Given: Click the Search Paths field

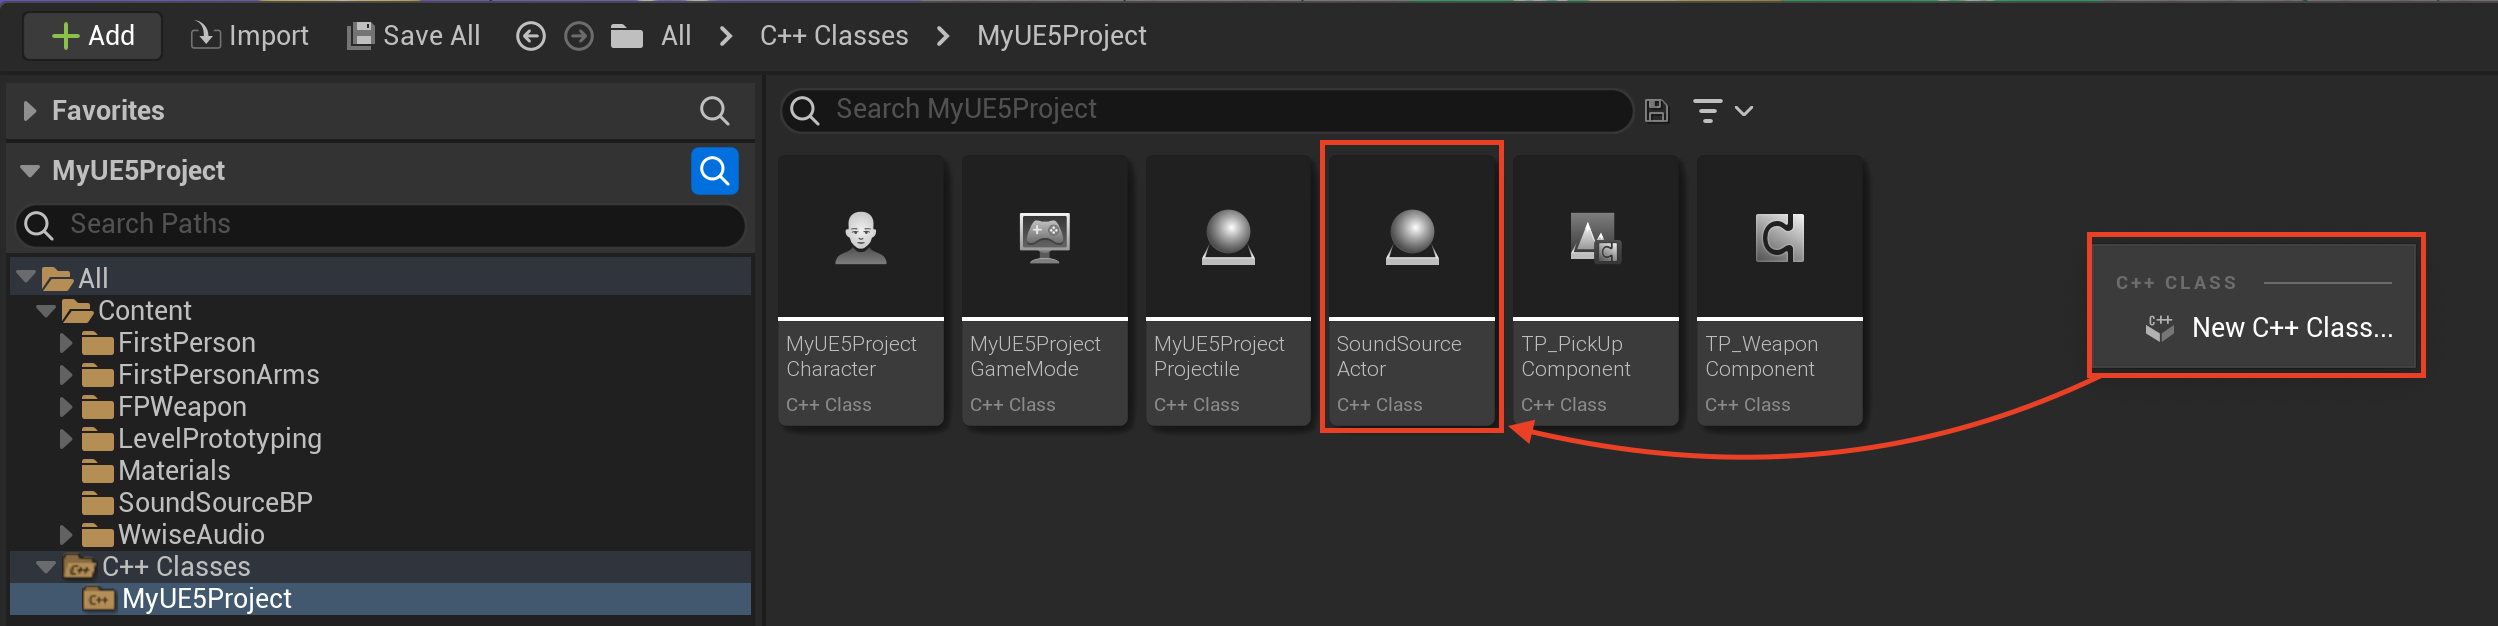Looking at the screenshot, I should click(x=381, y=225).
